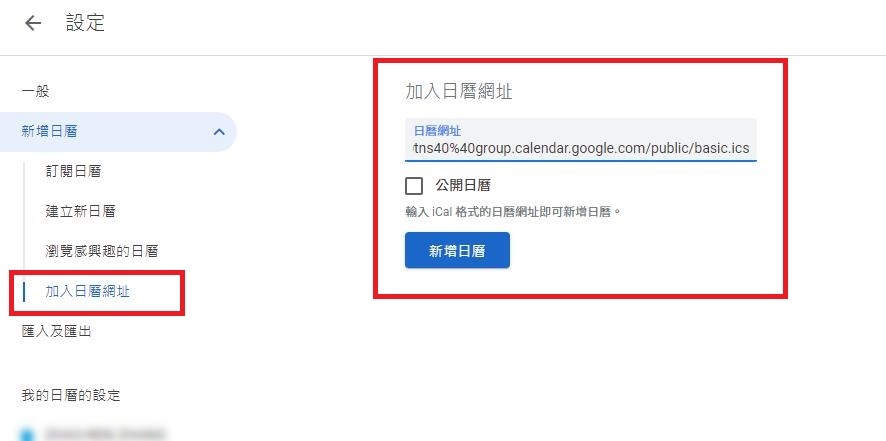Screen dimensions: 886x441
Task: Click the 公開日曆 label text
Action: tap(462, 185)
